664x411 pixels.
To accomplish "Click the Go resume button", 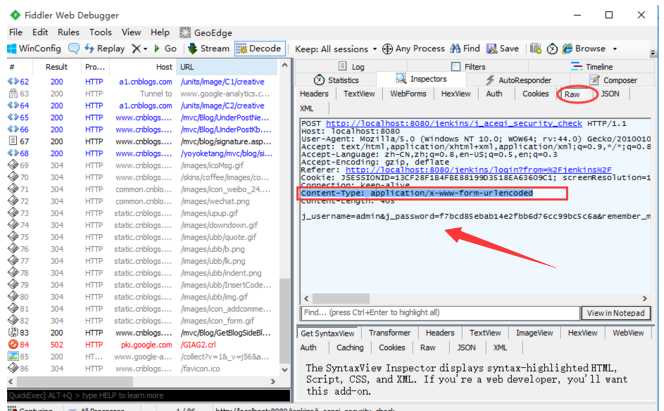I will click(x=166, y=49).
